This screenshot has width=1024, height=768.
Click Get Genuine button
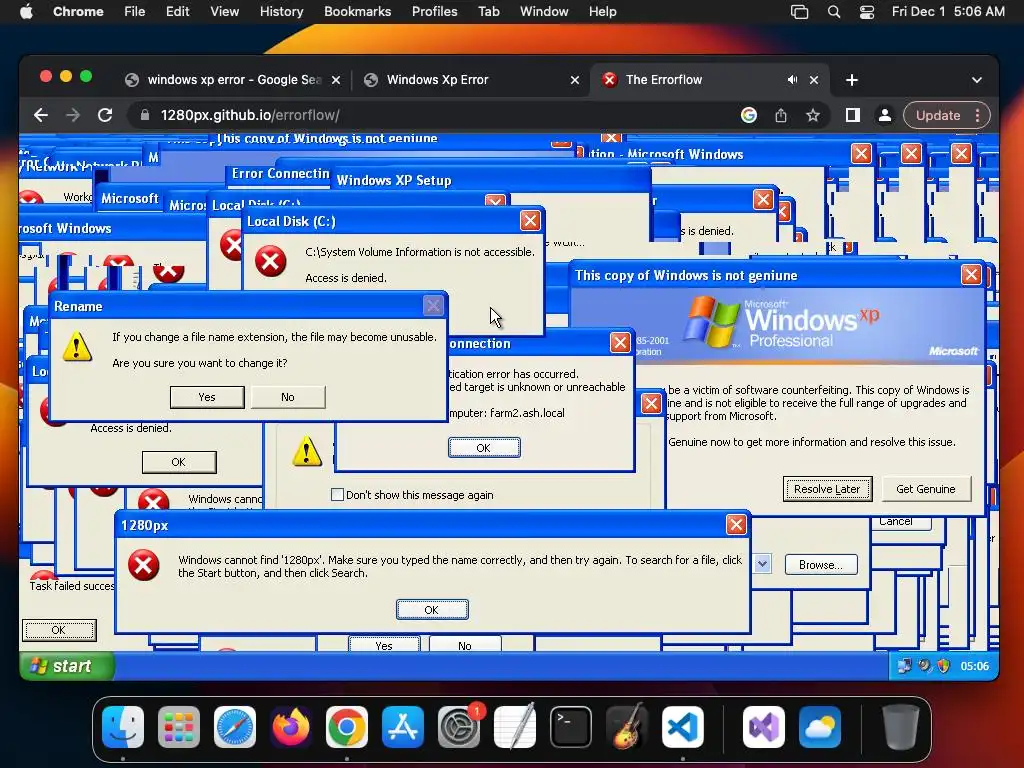926,489
